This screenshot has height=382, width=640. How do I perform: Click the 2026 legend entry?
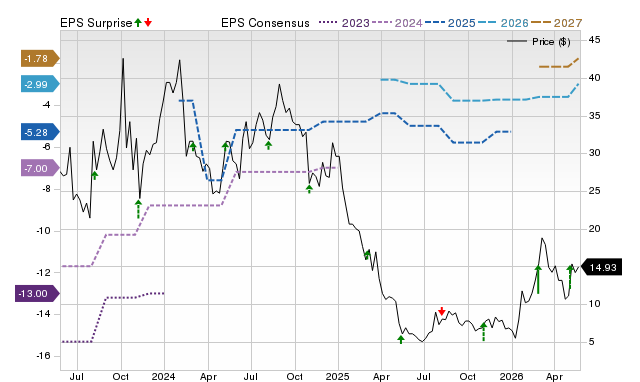pos(503,23)
